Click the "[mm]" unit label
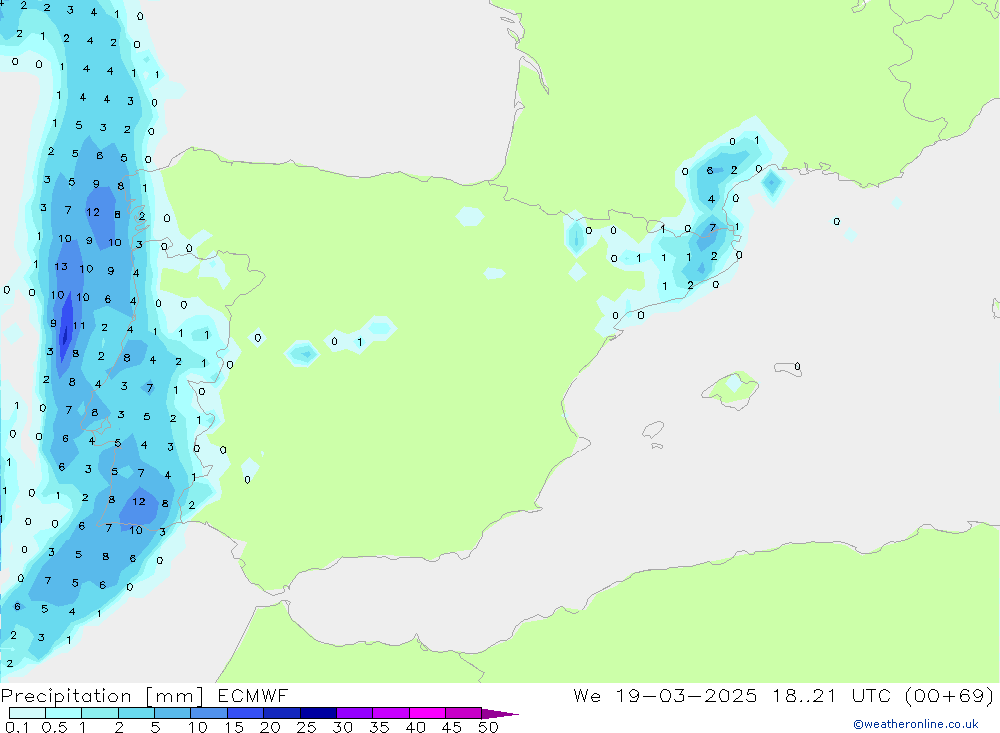 pyautogui.click(x=175, y=696)
